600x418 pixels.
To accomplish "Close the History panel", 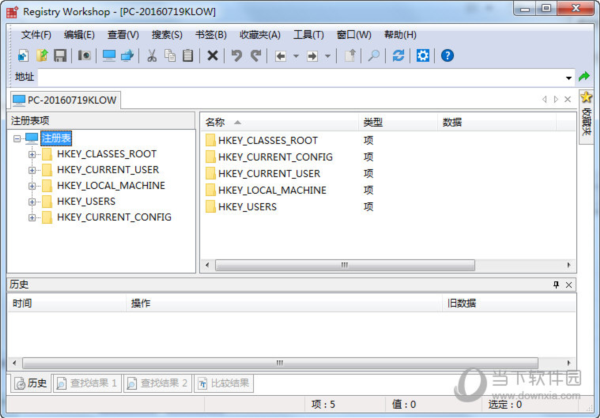I will tap(569, 285).
